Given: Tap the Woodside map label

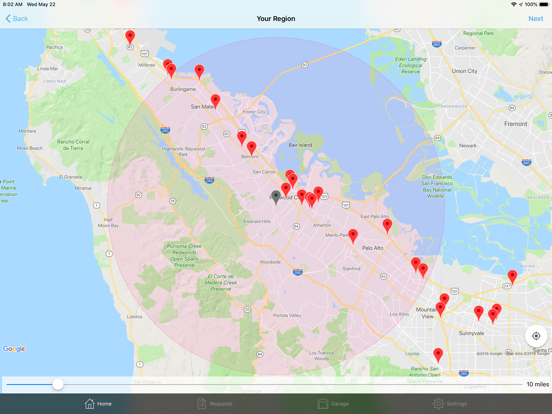Looking at the screenshot, I should point(270,262).
